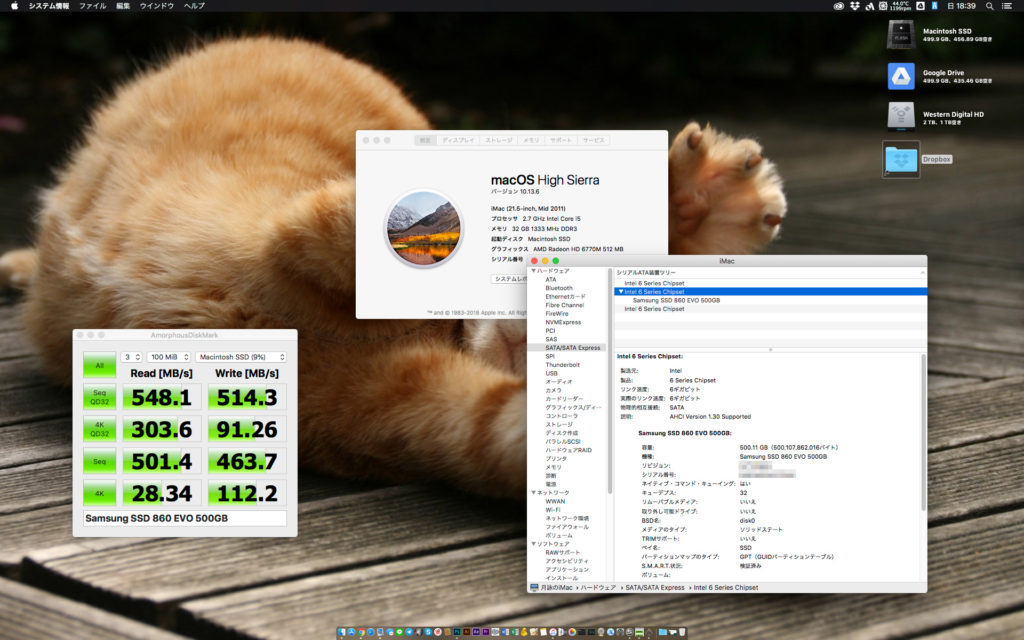Switch to the サービス tab in About This Mac
This screenshot has width=1024, height=640.
pyautogui.click(x=594, y=140)
